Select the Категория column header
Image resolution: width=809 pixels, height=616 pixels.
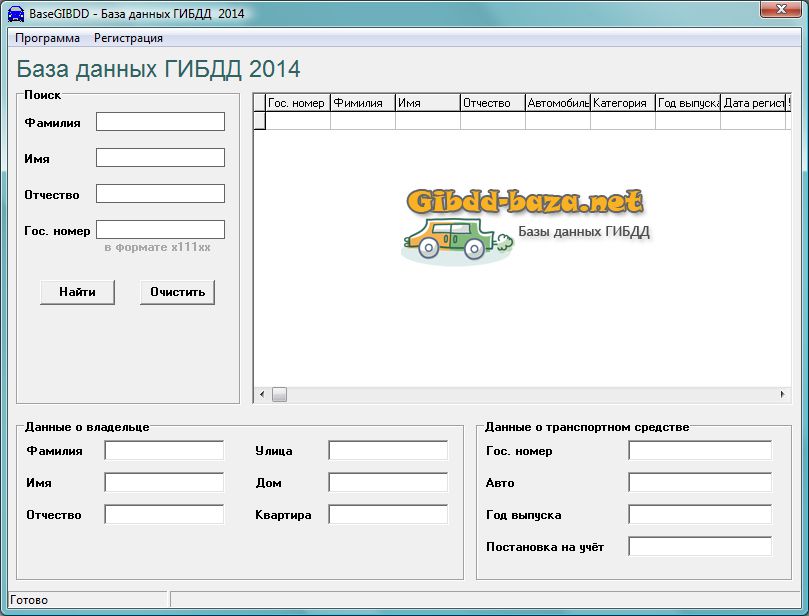pos(623,103)
